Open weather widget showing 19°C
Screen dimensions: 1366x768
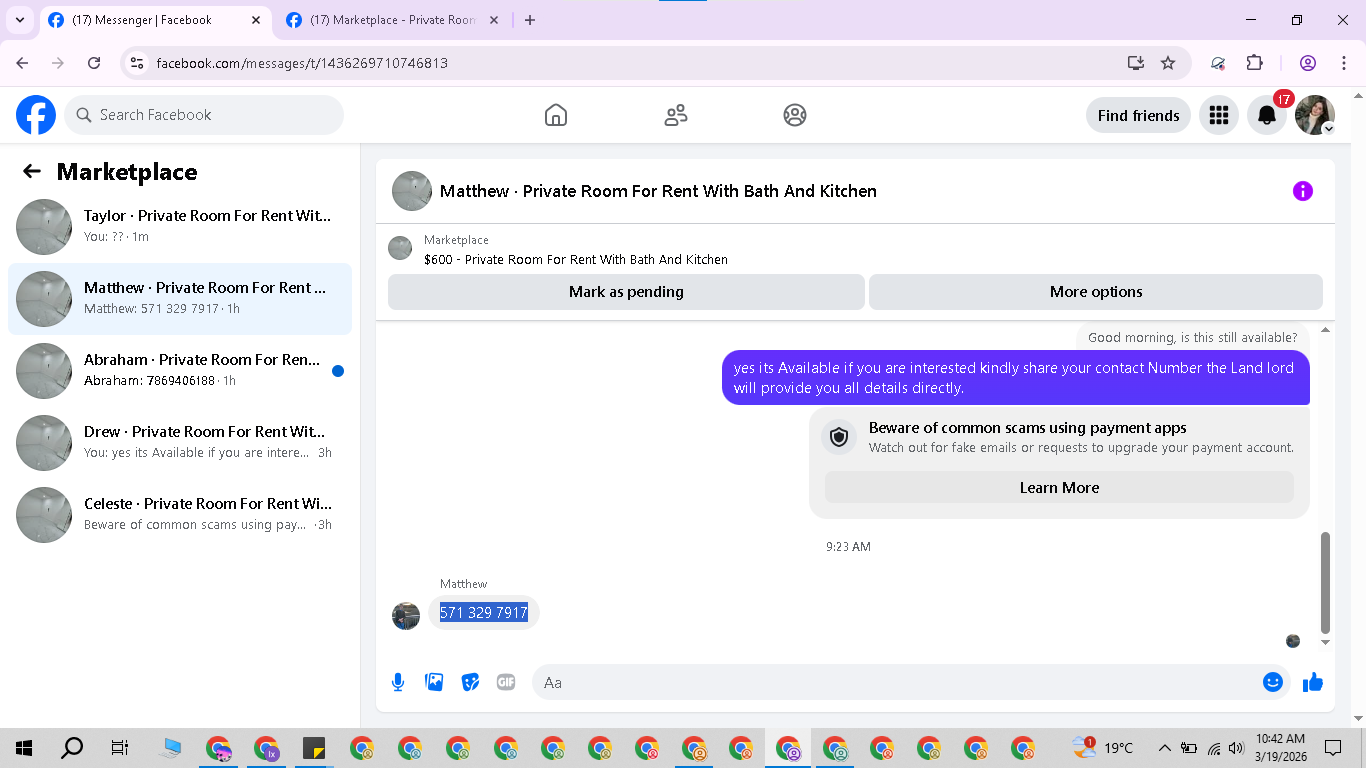(1103, 747)
